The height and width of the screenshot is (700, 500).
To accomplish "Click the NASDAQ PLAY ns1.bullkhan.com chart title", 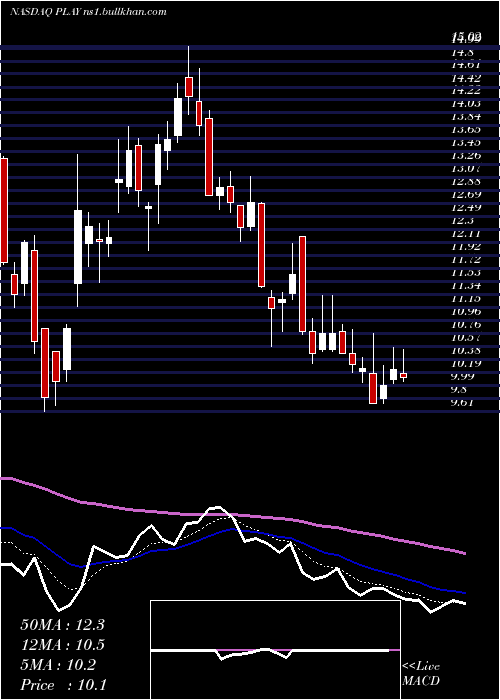I will point(88,11).
